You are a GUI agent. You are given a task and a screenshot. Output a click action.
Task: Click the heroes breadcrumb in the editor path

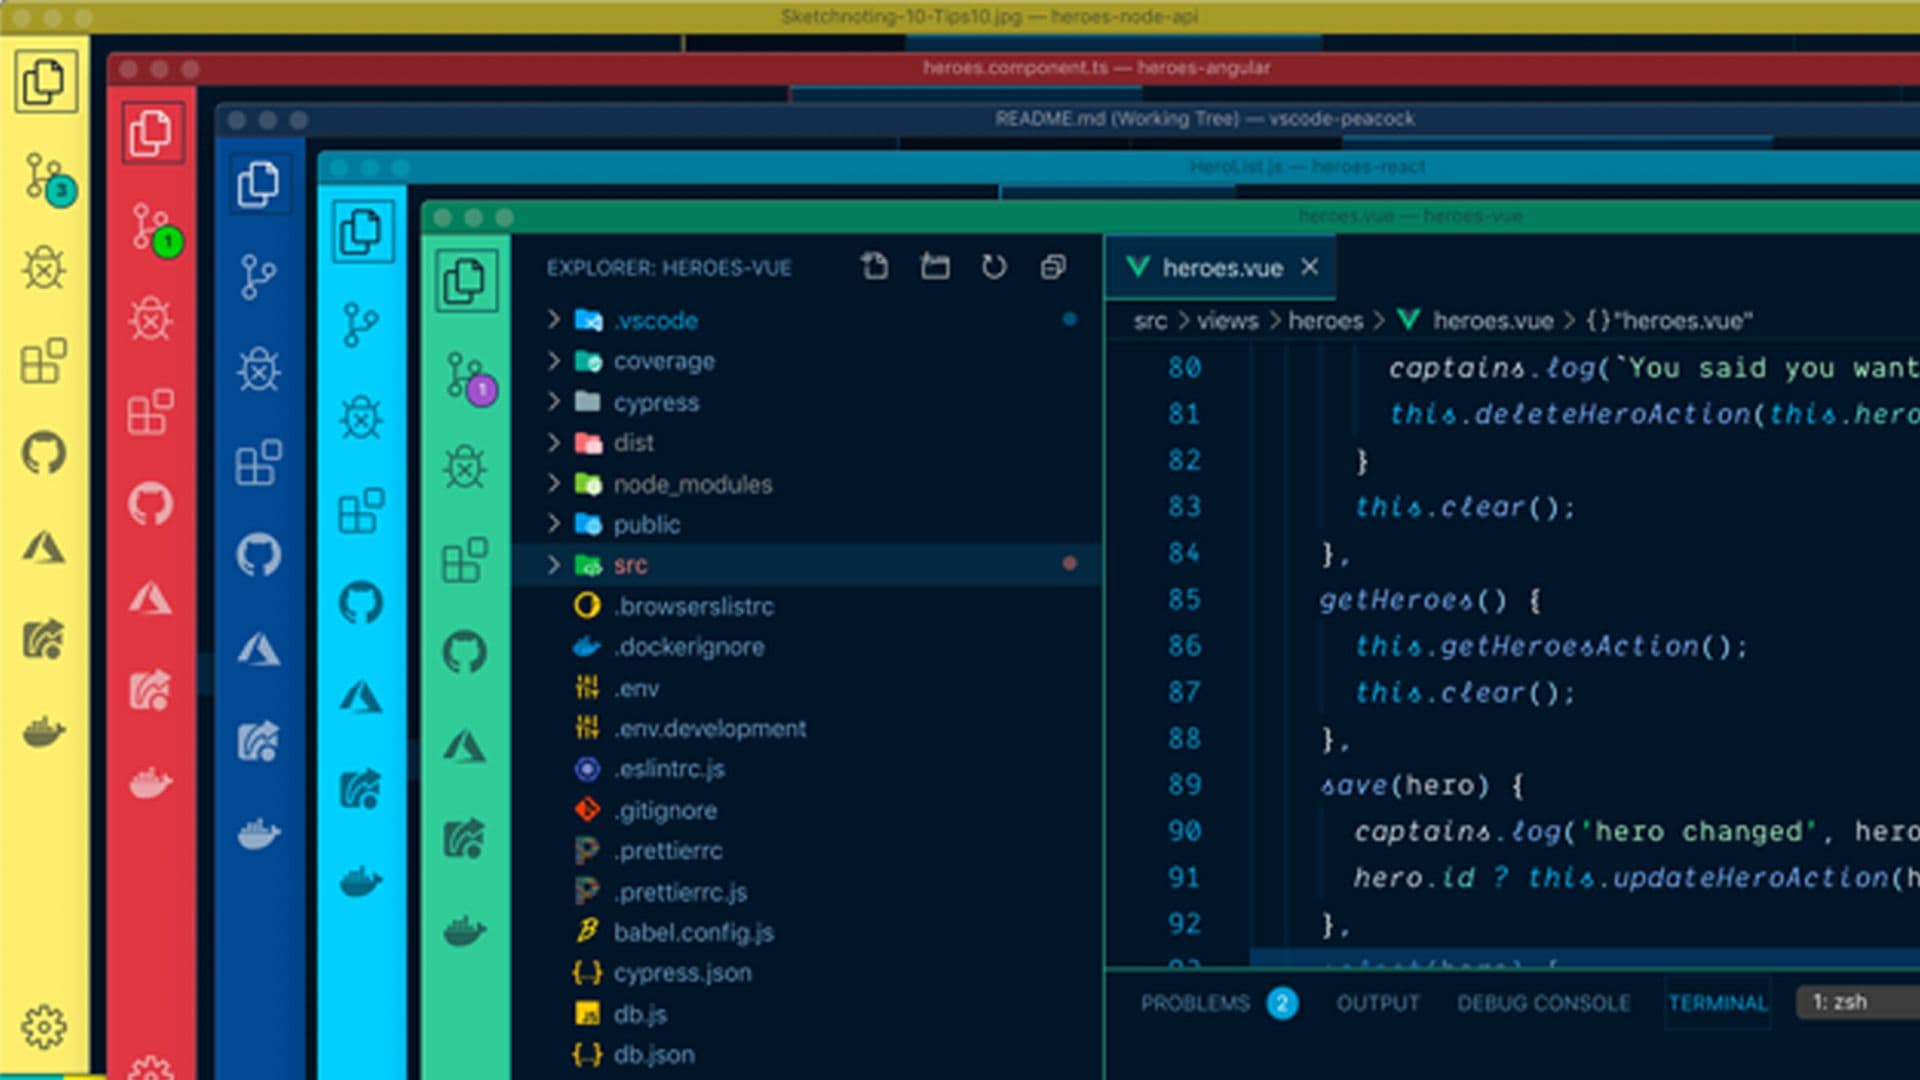point(1326,321)
